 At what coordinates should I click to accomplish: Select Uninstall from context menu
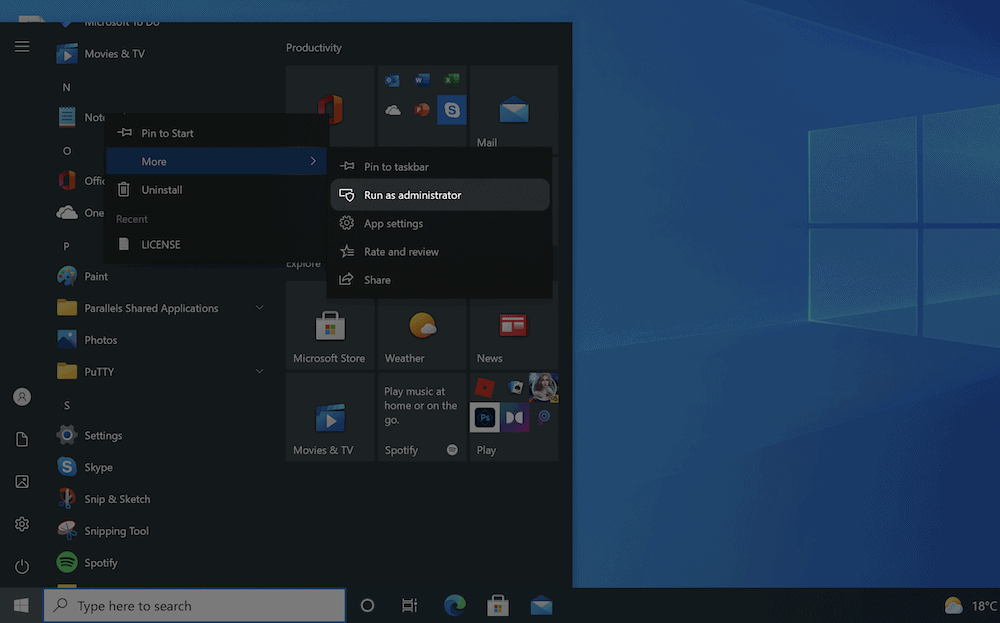point(216,190)
